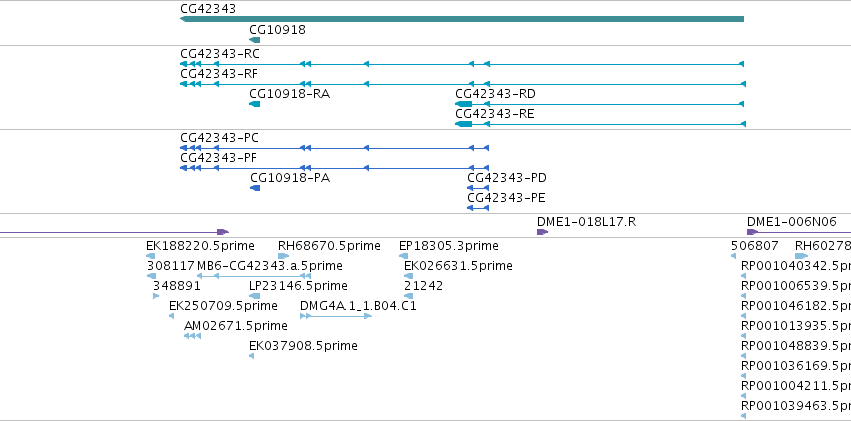This screenshot has height=421, width=851.
Task: Select the CG42343-RF transcript
Action: point(463,84)
